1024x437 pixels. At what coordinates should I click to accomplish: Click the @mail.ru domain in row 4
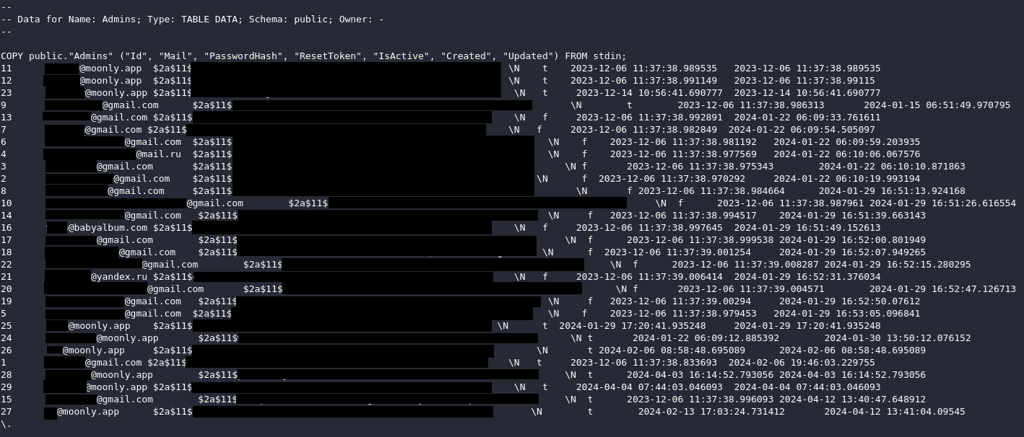158,154
